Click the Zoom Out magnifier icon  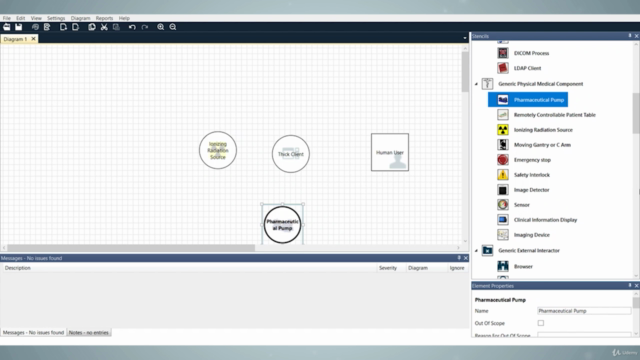point(173,27)
